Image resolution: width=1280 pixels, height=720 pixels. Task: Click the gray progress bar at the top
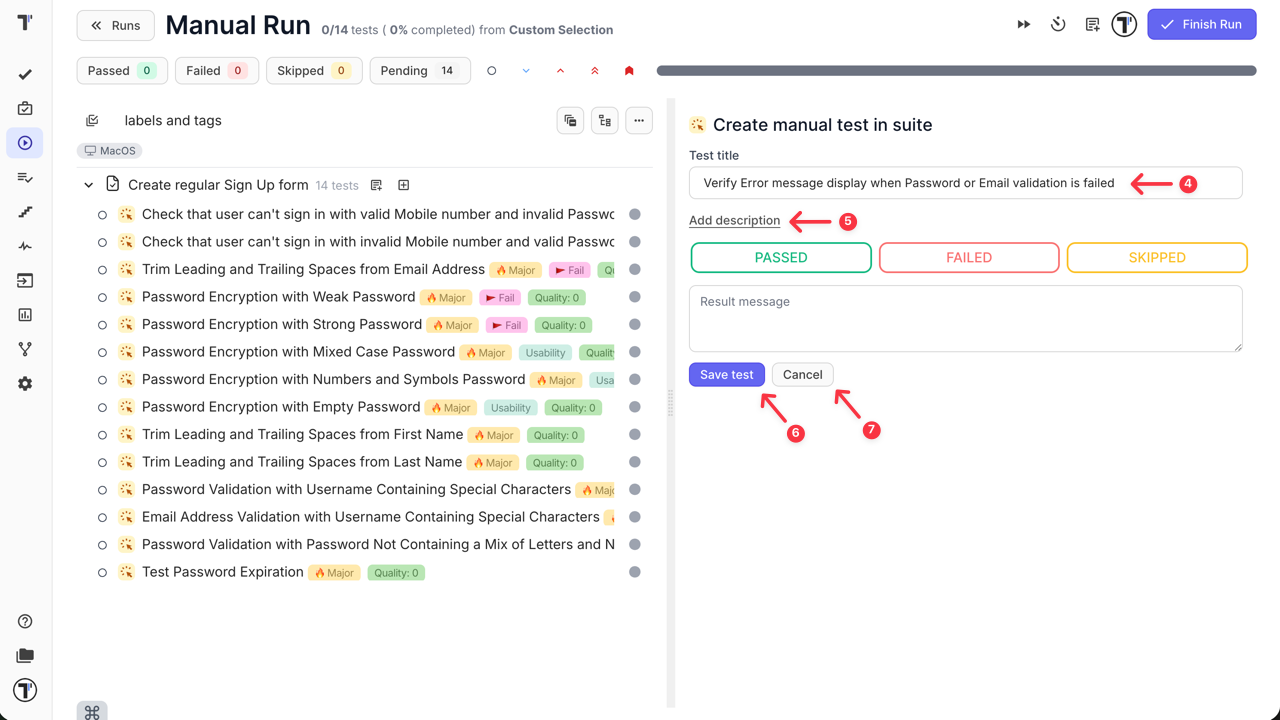[955, 70]
